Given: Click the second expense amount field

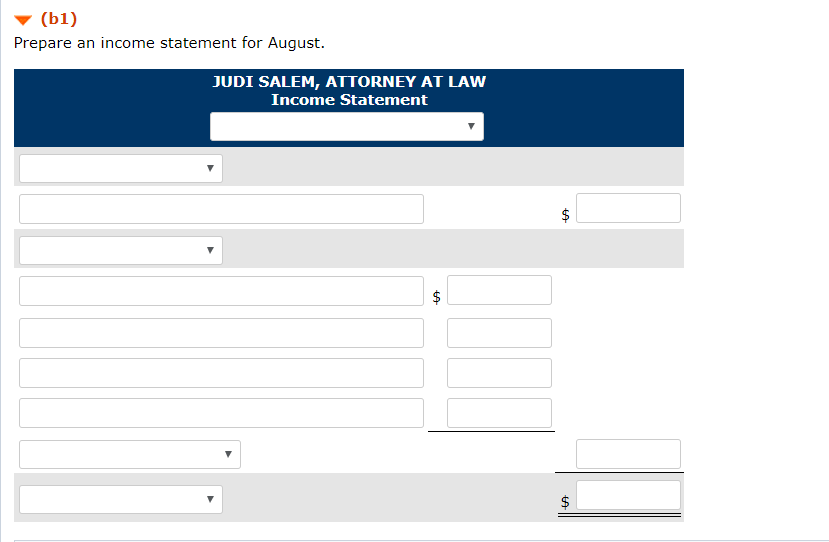Looking at the screenshot, I should pyautogui.click(x=499, y=333).
